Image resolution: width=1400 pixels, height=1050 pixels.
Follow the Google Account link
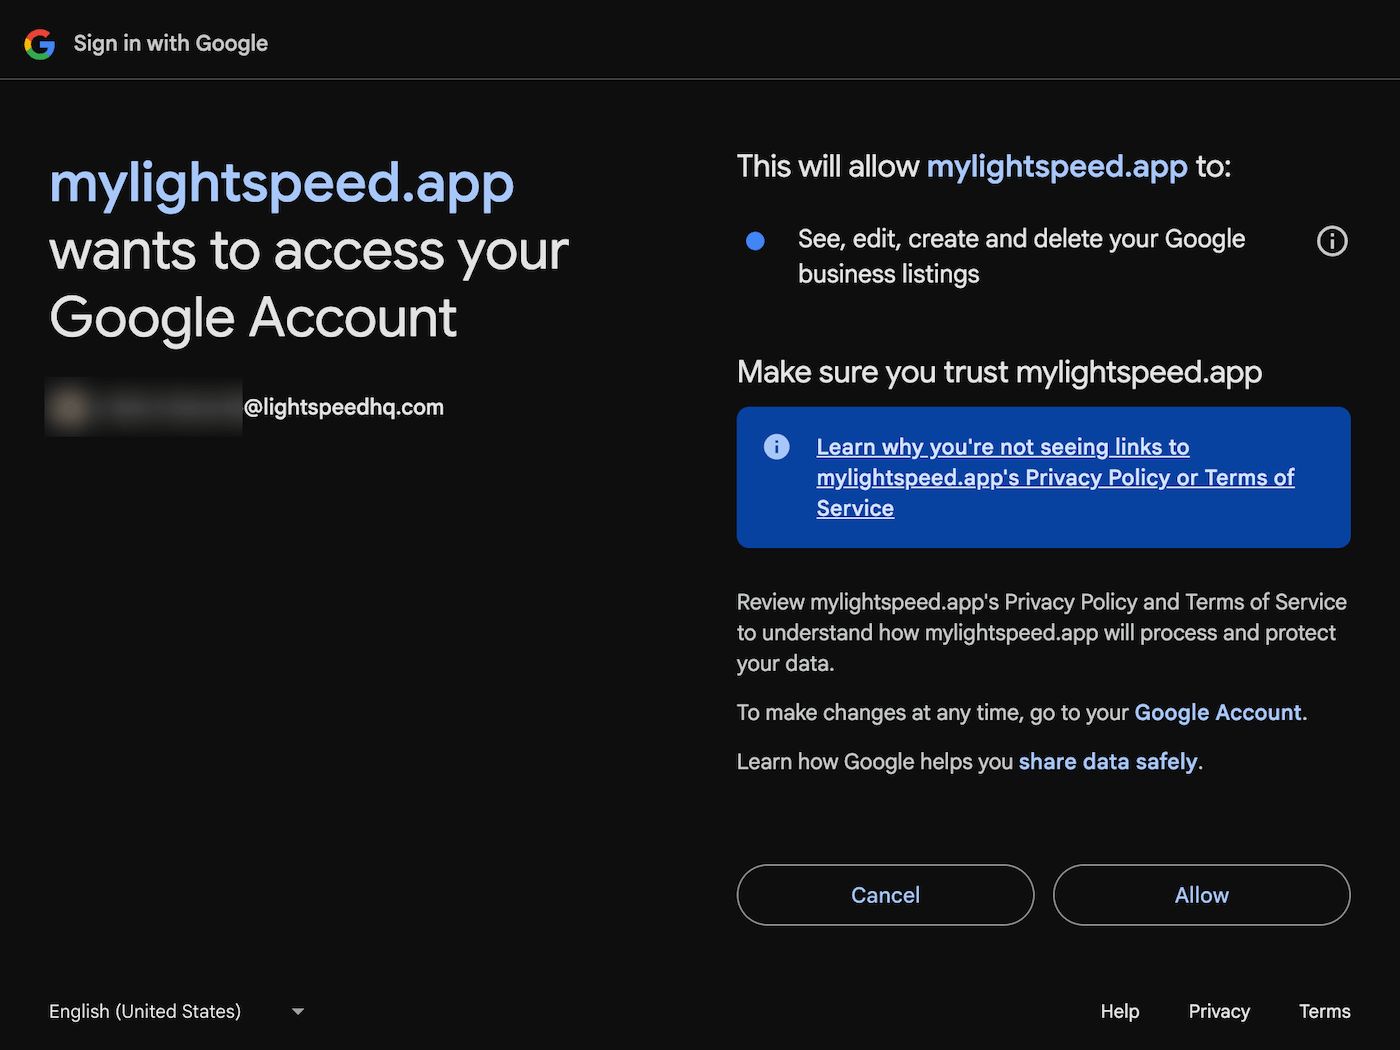1217,712
